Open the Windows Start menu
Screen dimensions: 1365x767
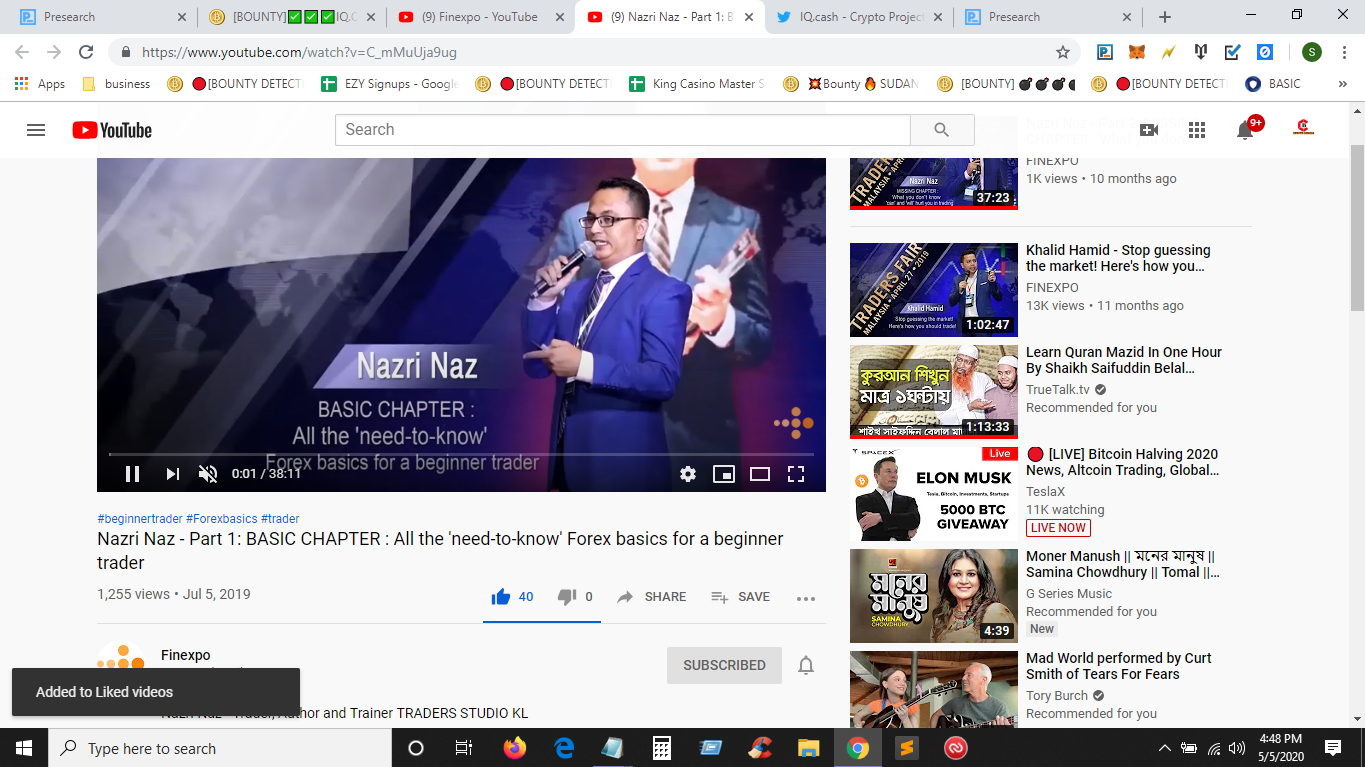24,748
